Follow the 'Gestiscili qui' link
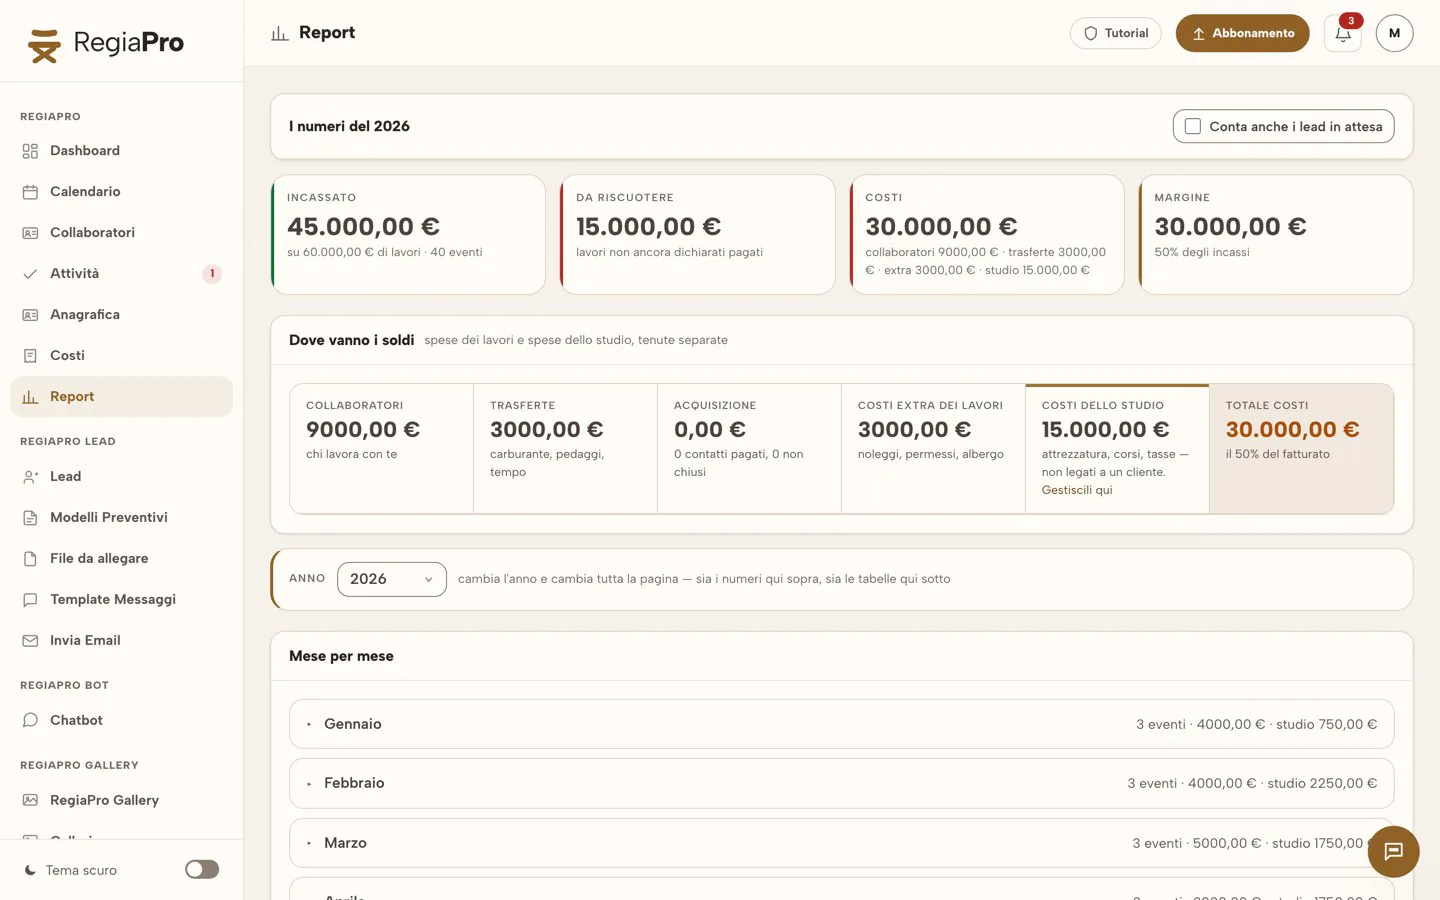Image resolution: width=1440 pixels, height=900 pixels. coord(1077,490)
